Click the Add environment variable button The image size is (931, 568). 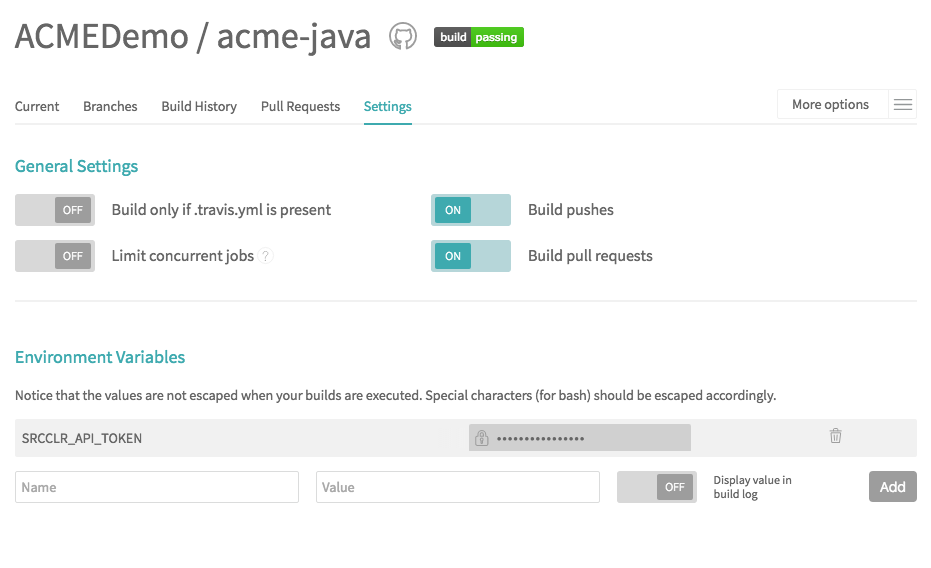892,487
